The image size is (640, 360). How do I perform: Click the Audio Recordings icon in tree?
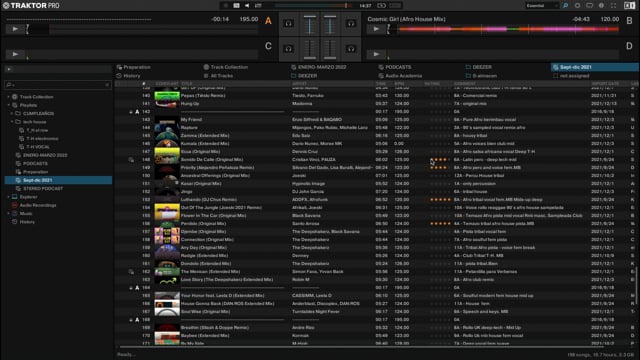(x=15, y=205)
